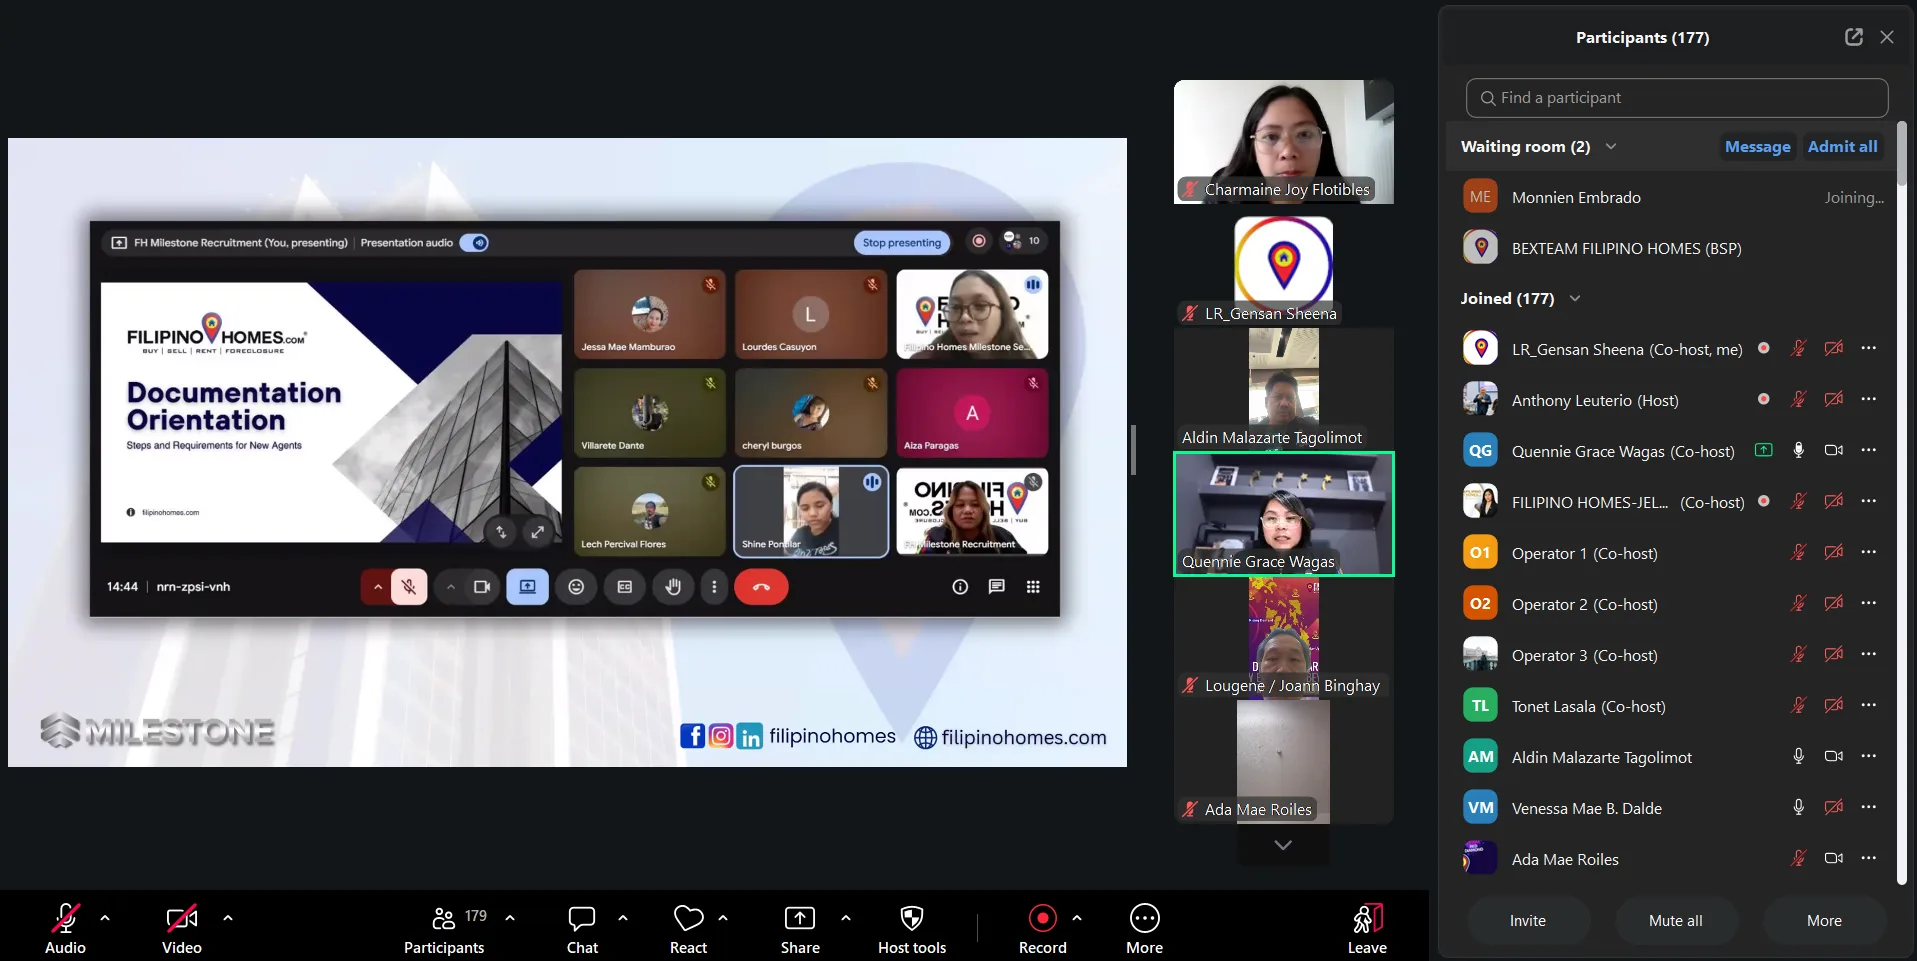Collapse the Waiting room (2) section
The width and height of the screenshot is (1917, 961).
[x=1611, y=146]
